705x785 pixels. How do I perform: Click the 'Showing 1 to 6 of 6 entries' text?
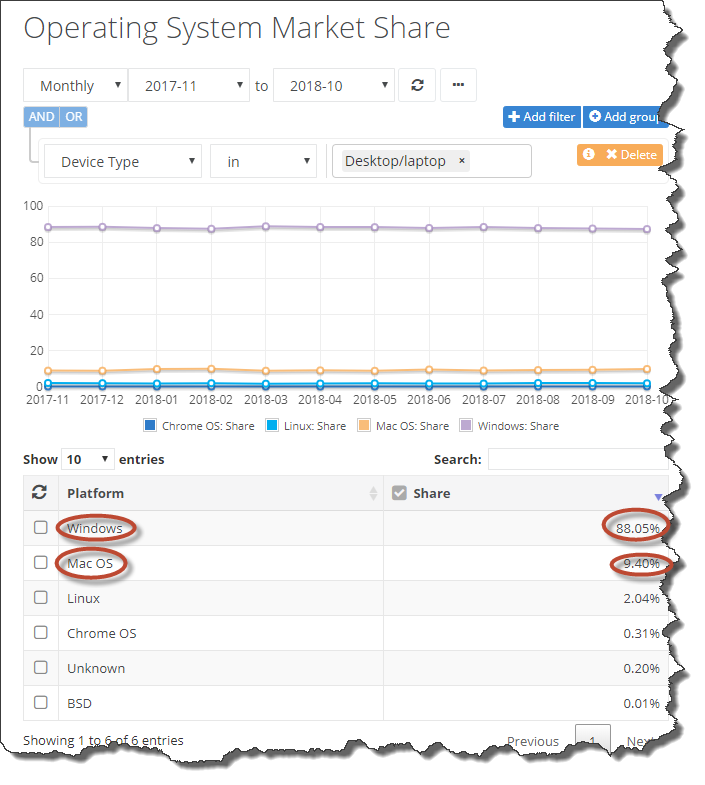tap(103, 740)
